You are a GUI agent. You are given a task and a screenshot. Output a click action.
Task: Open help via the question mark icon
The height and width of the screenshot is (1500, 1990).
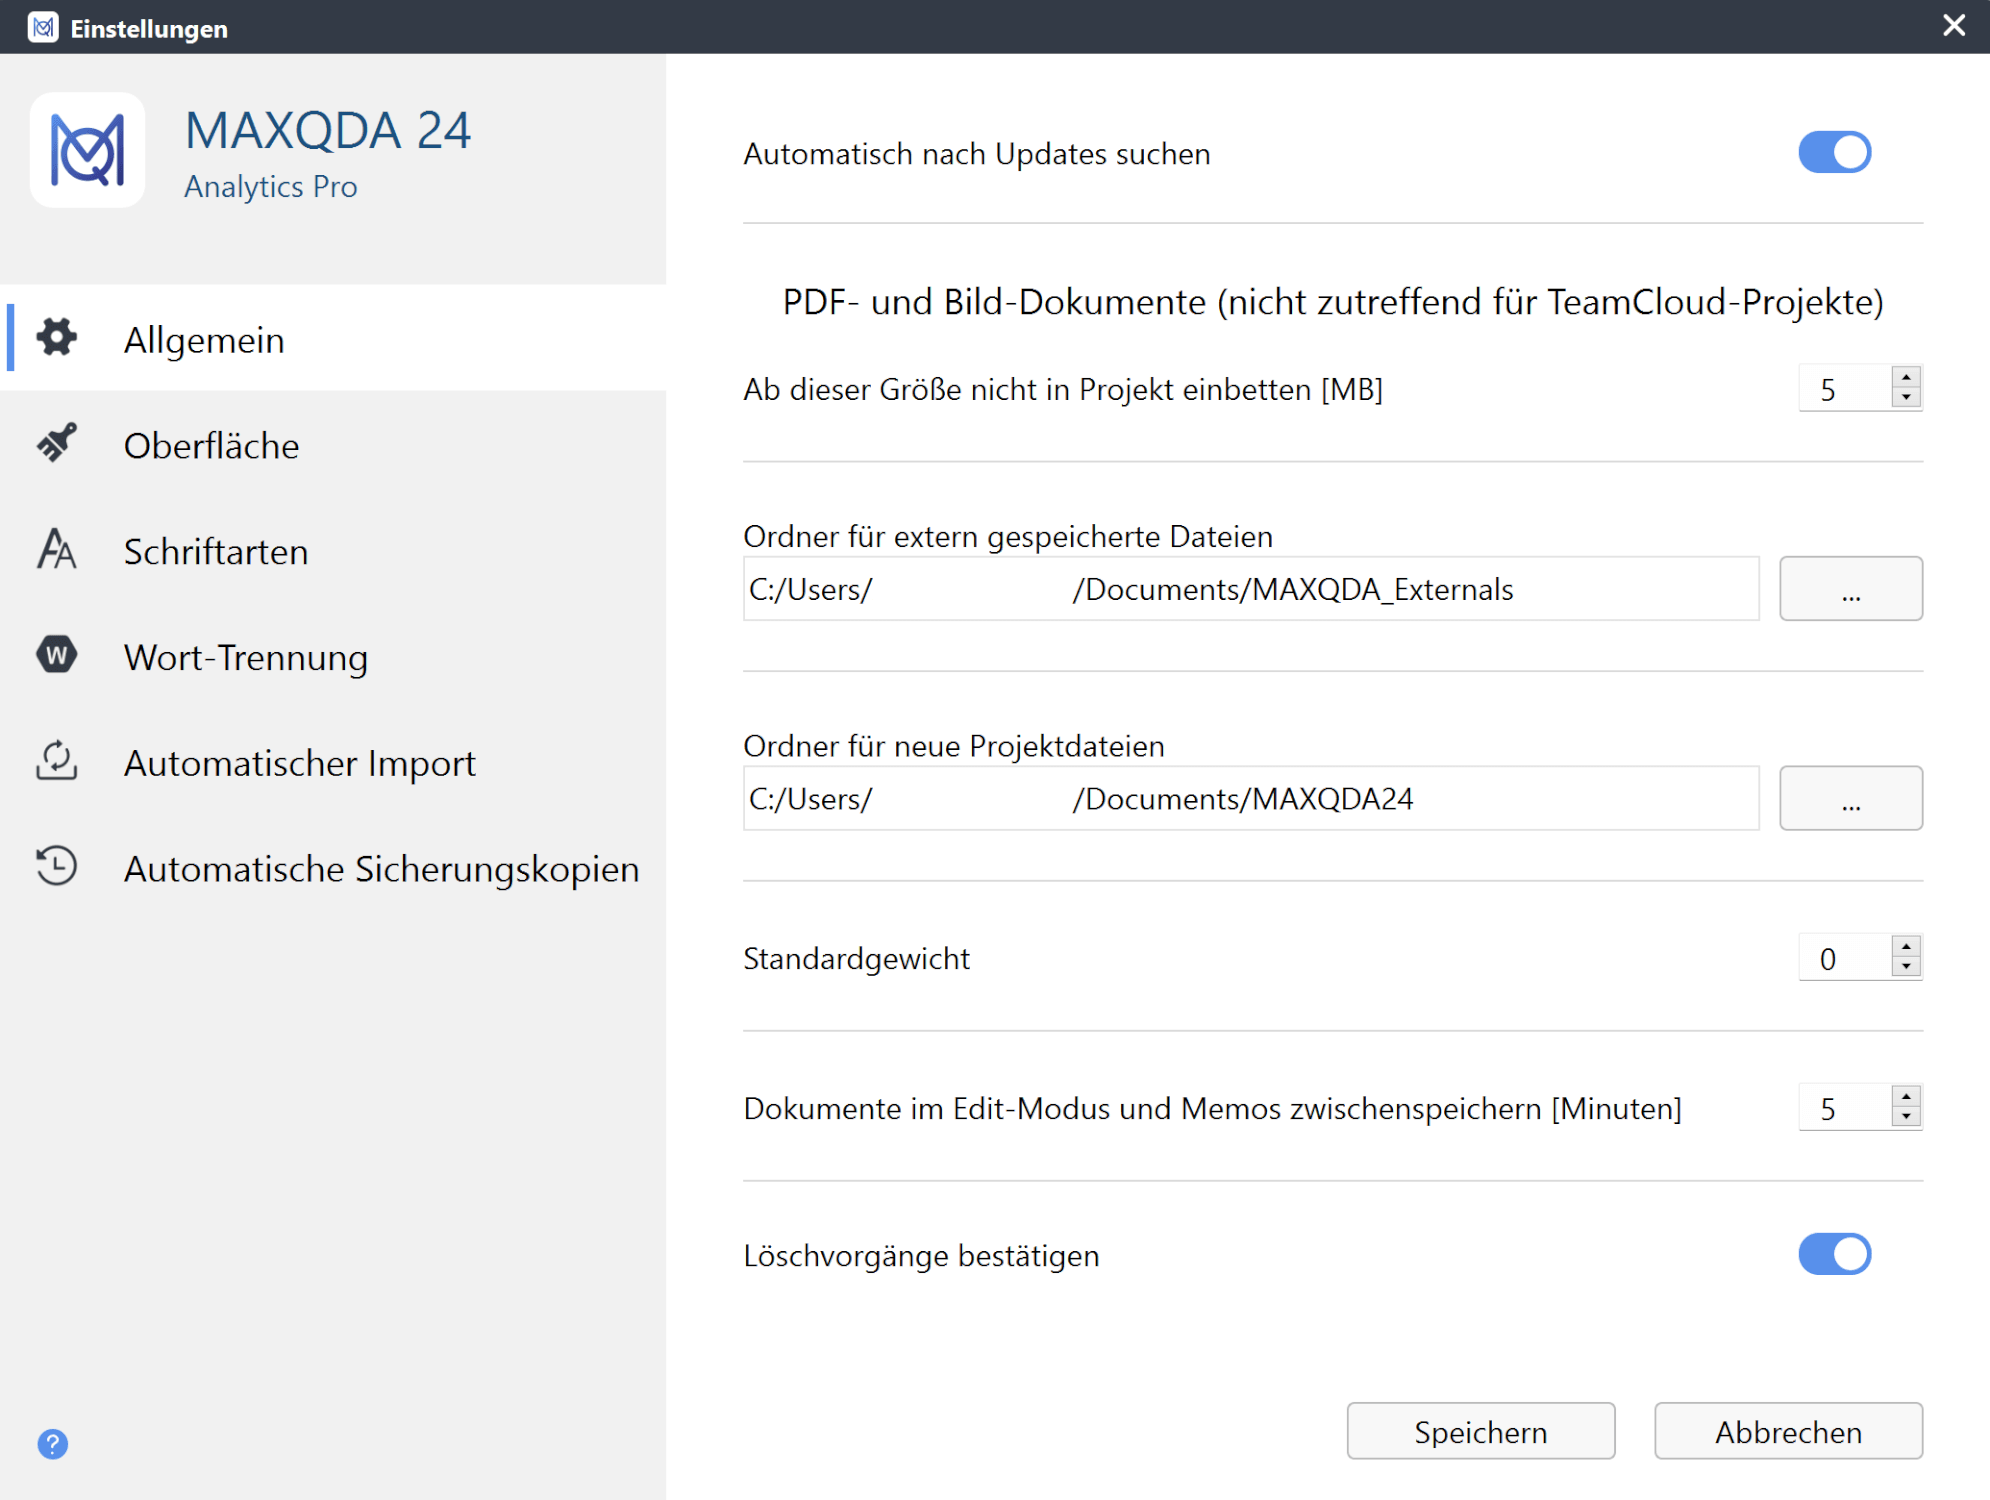pos(53,1444)
